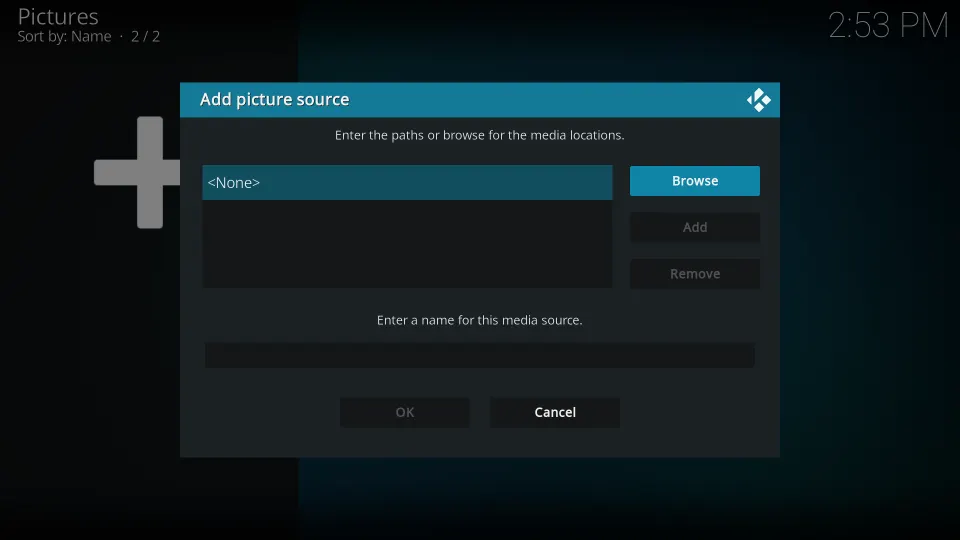Click the large plus add-source icon
Image resolution: width=960 pixels, height=540 pixels.
pos(137,172)
